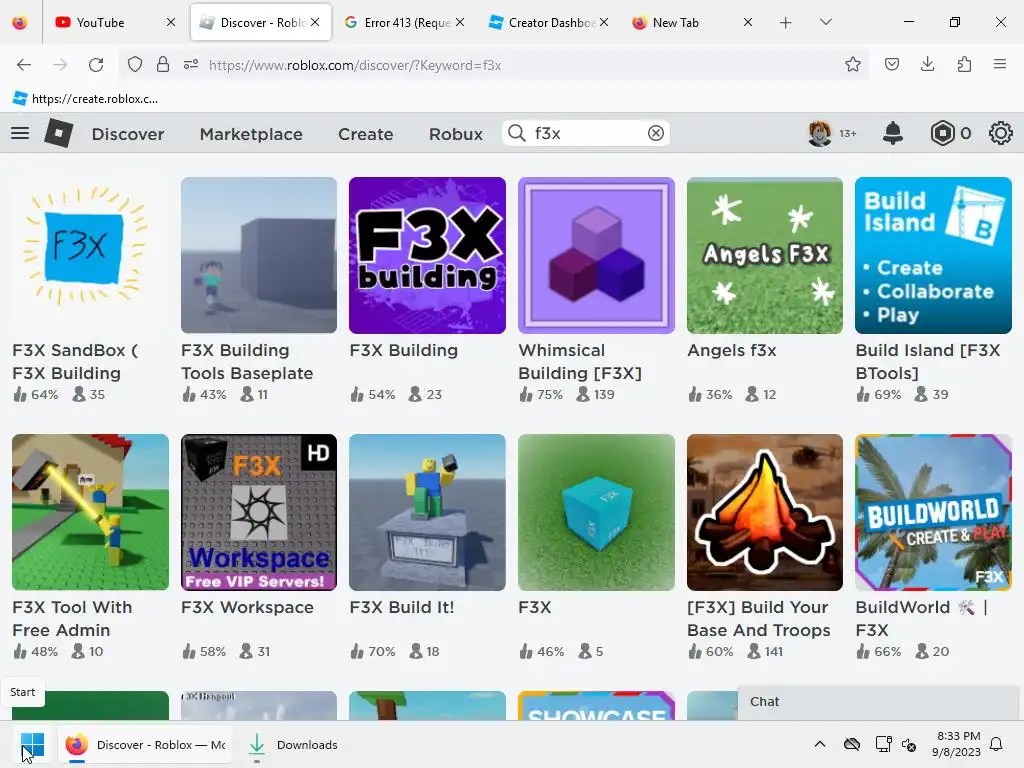Open volume muted tray icon
1024x768 pixels.
[908, 744]
